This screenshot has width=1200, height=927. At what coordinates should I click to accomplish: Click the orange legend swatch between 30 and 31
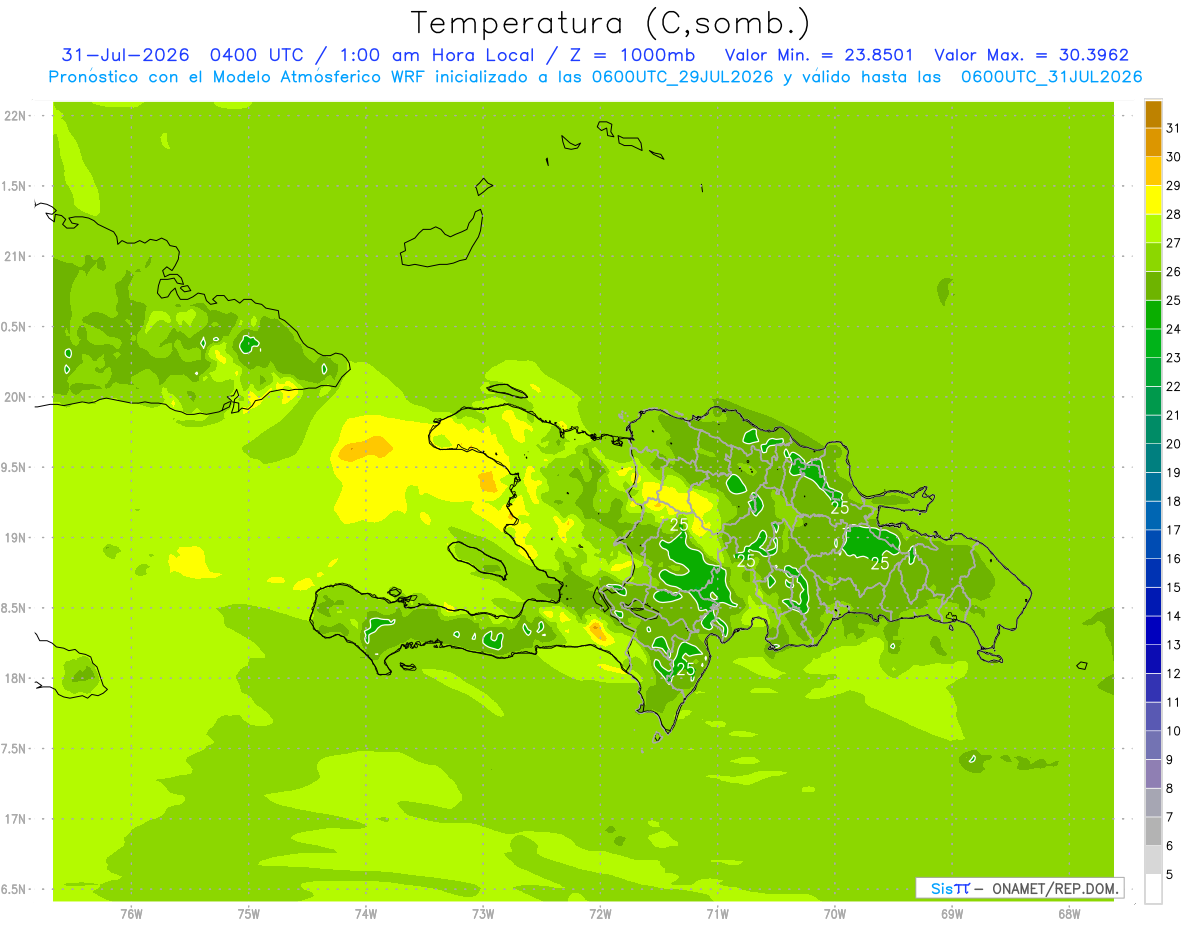point(1153,142)
